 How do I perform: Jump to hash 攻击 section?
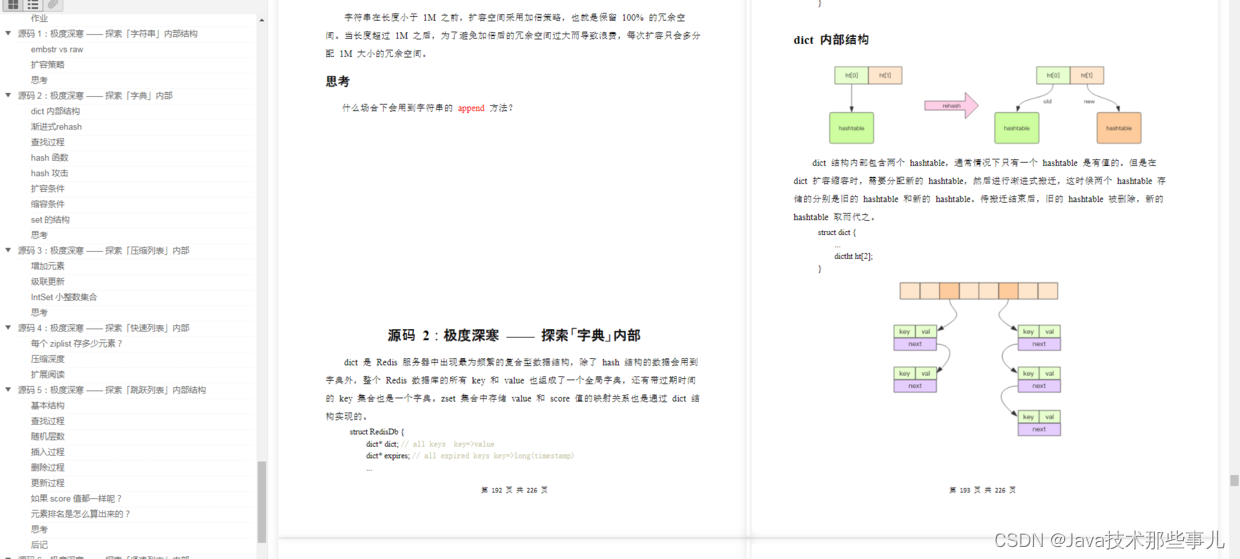pyautogui.click(x=49, y=173)
